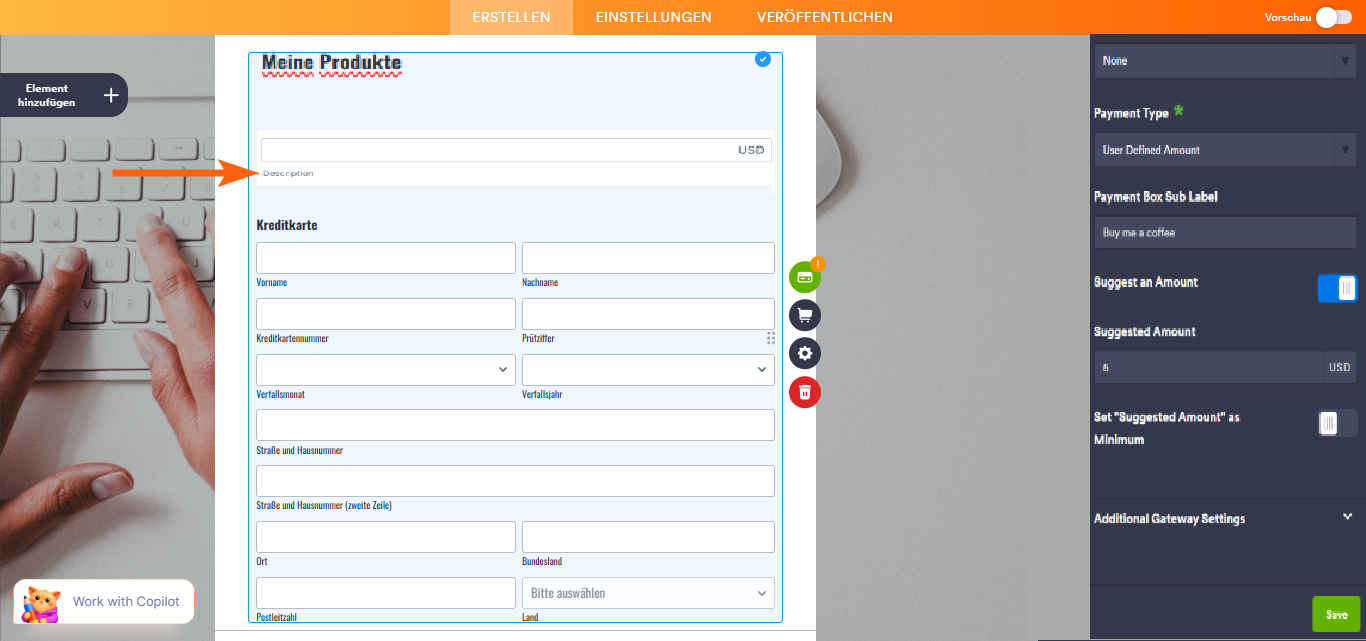Click the green Save button
Viewport: 1366px width, 641px height.
coord(1336,613)
